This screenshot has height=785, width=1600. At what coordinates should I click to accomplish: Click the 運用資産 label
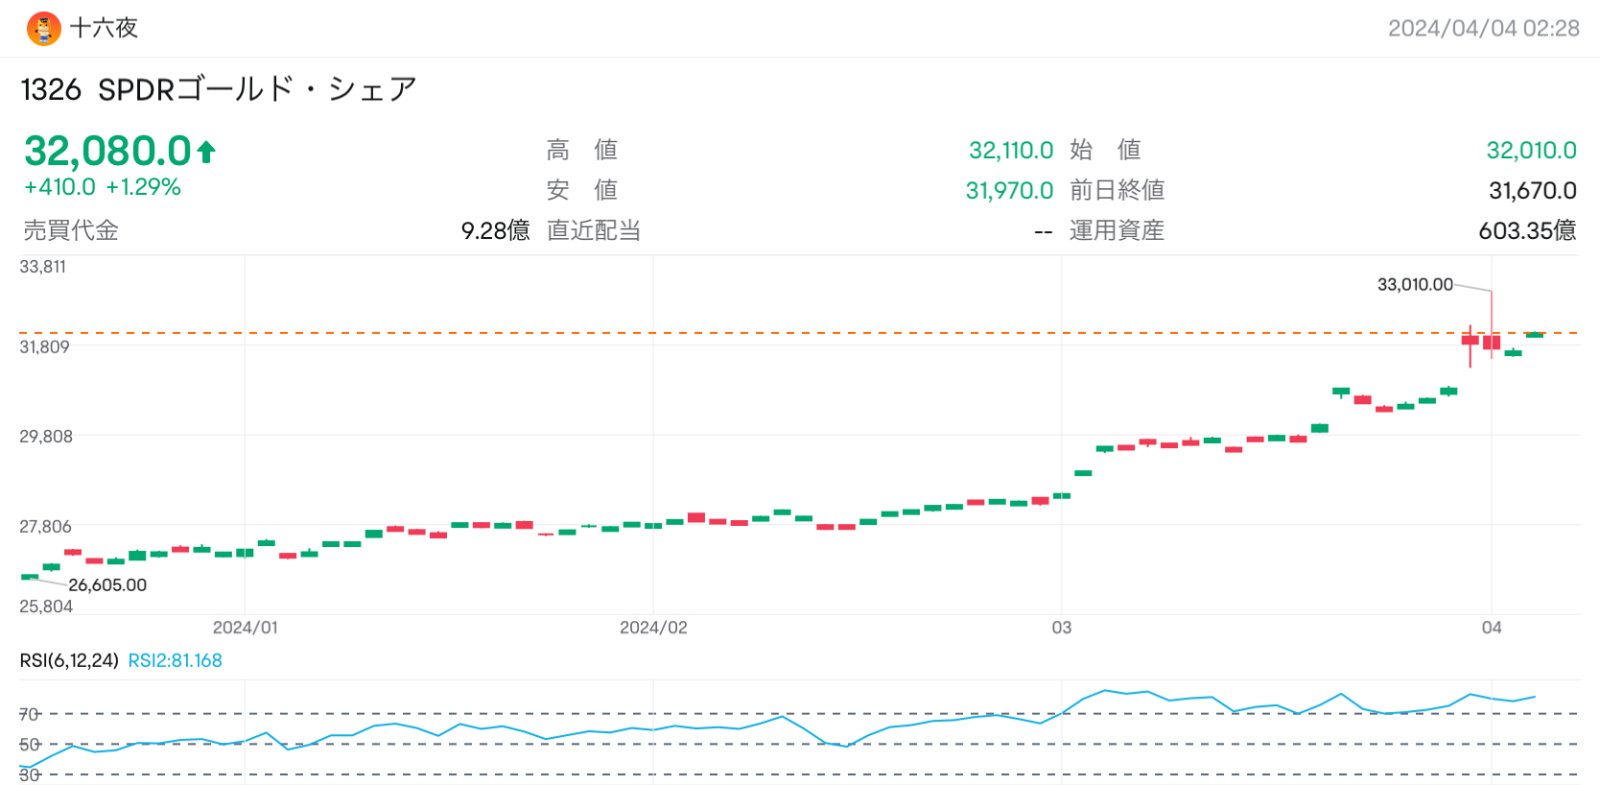1117,230
